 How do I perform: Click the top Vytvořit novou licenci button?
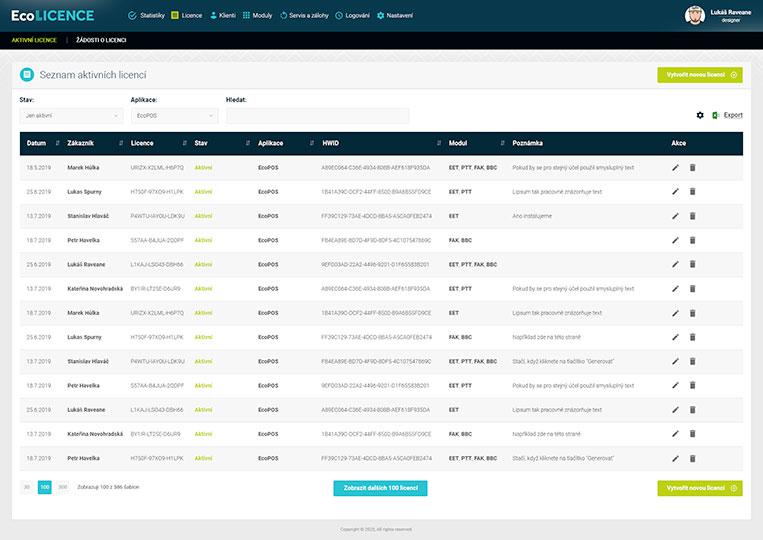[699, 75]
